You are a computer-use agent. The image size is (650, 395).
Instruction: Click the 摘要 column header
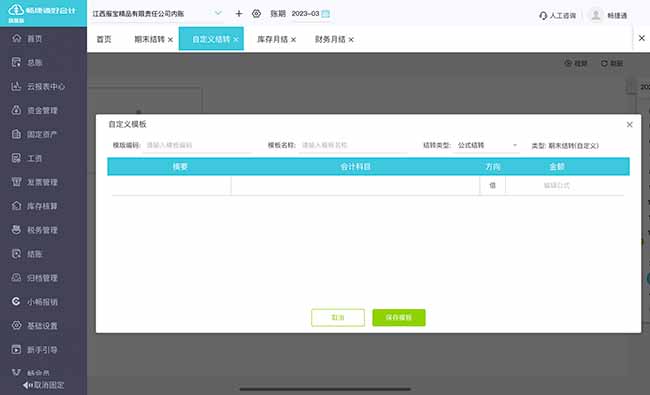pyautogui.click(x=180, y=167)
